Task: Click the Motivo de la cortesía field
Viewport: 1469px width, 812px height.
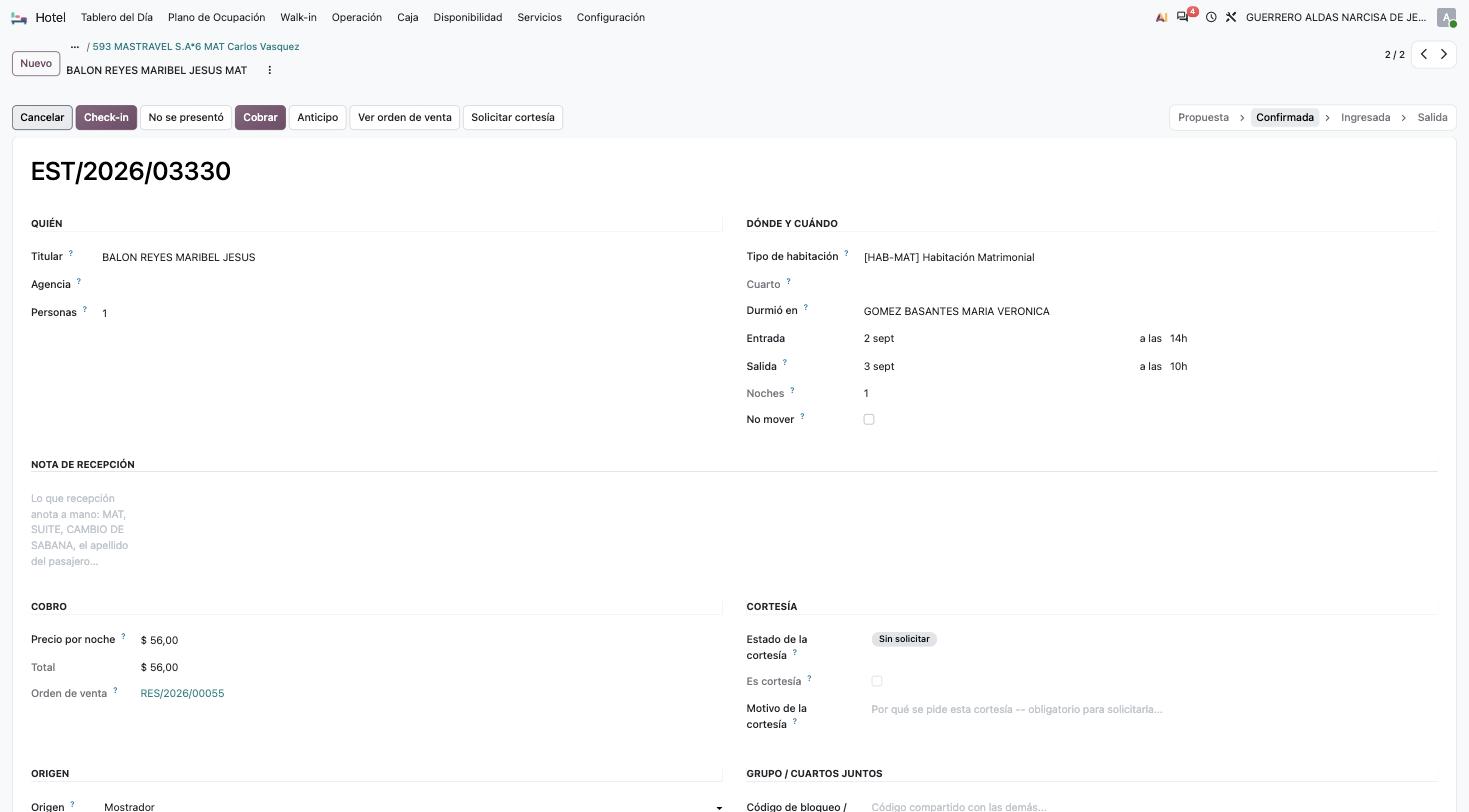Action: click(1154, 710)
